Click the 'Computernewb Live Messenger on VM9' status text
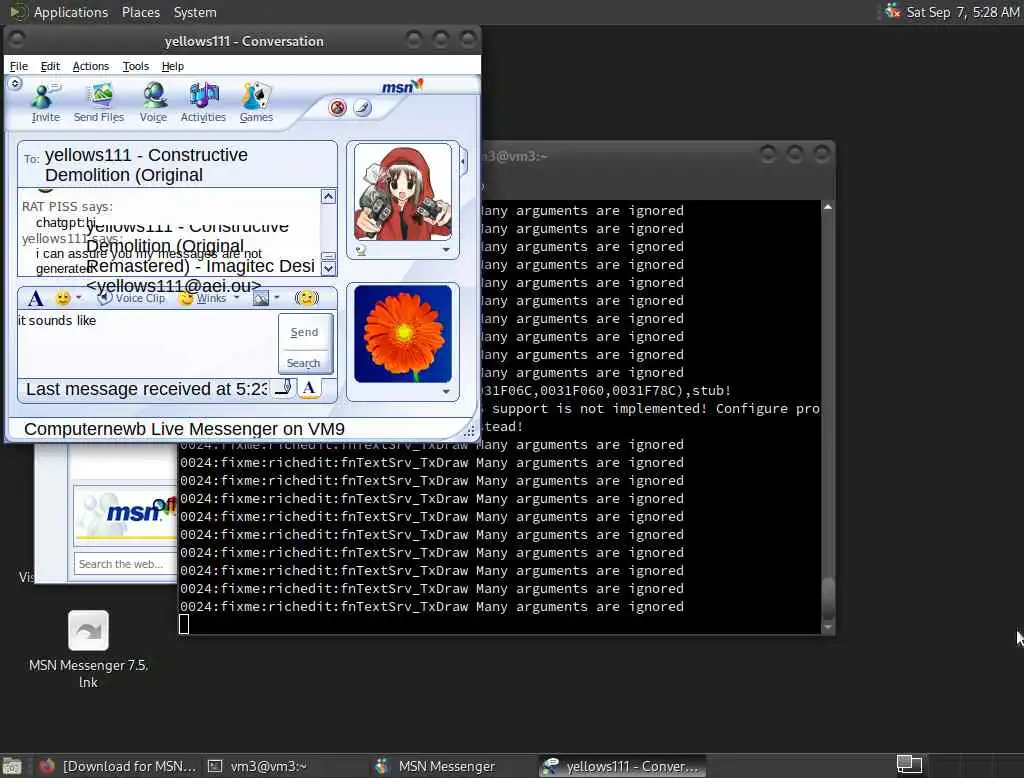Viewport: 1024px width, 778px height. coord(184,429)
